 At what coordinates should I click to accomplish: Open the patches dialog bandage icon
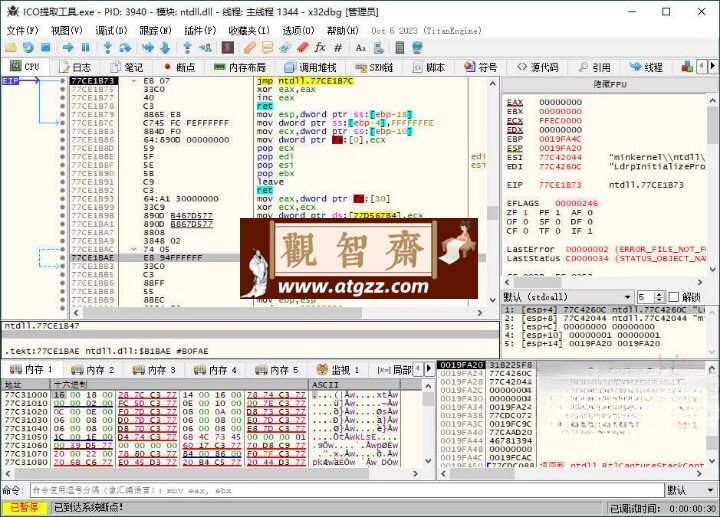[x=249, y=47]
